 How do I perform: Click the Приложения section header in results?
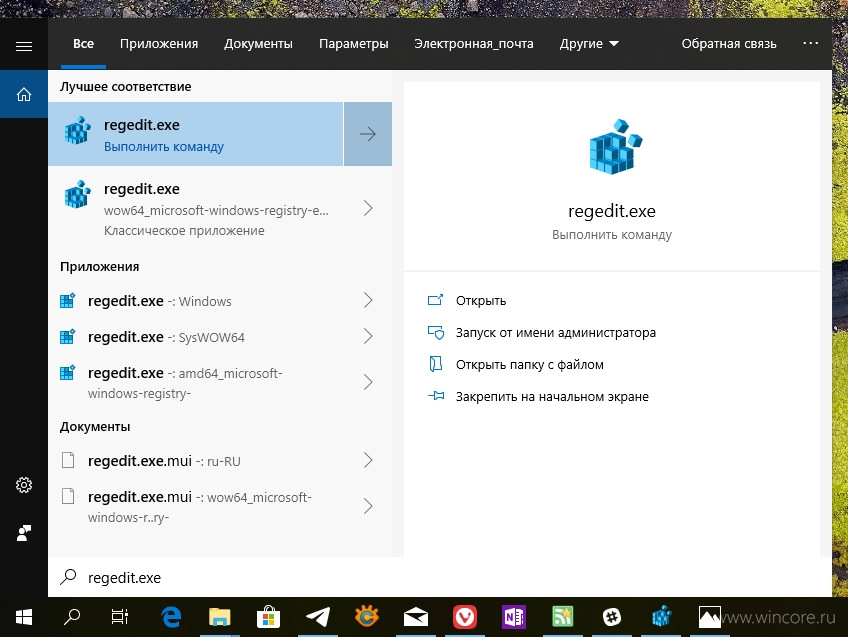click(x=100, y=267)
